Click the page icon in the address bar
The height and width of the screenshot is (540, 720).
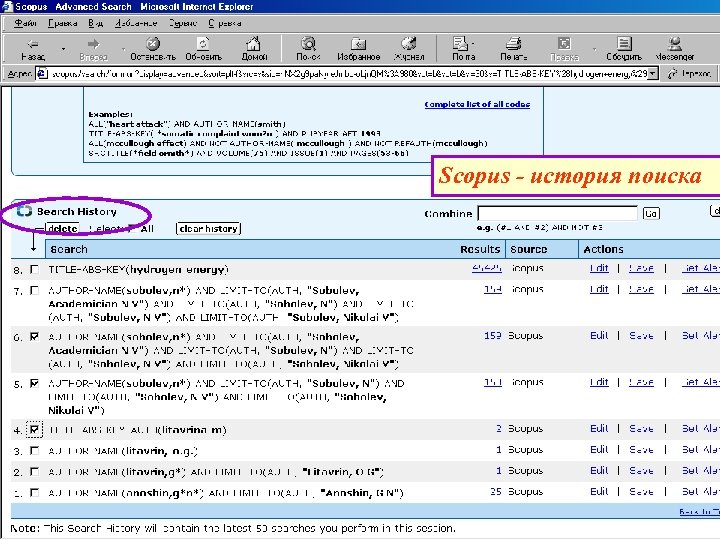pos(42,73)
